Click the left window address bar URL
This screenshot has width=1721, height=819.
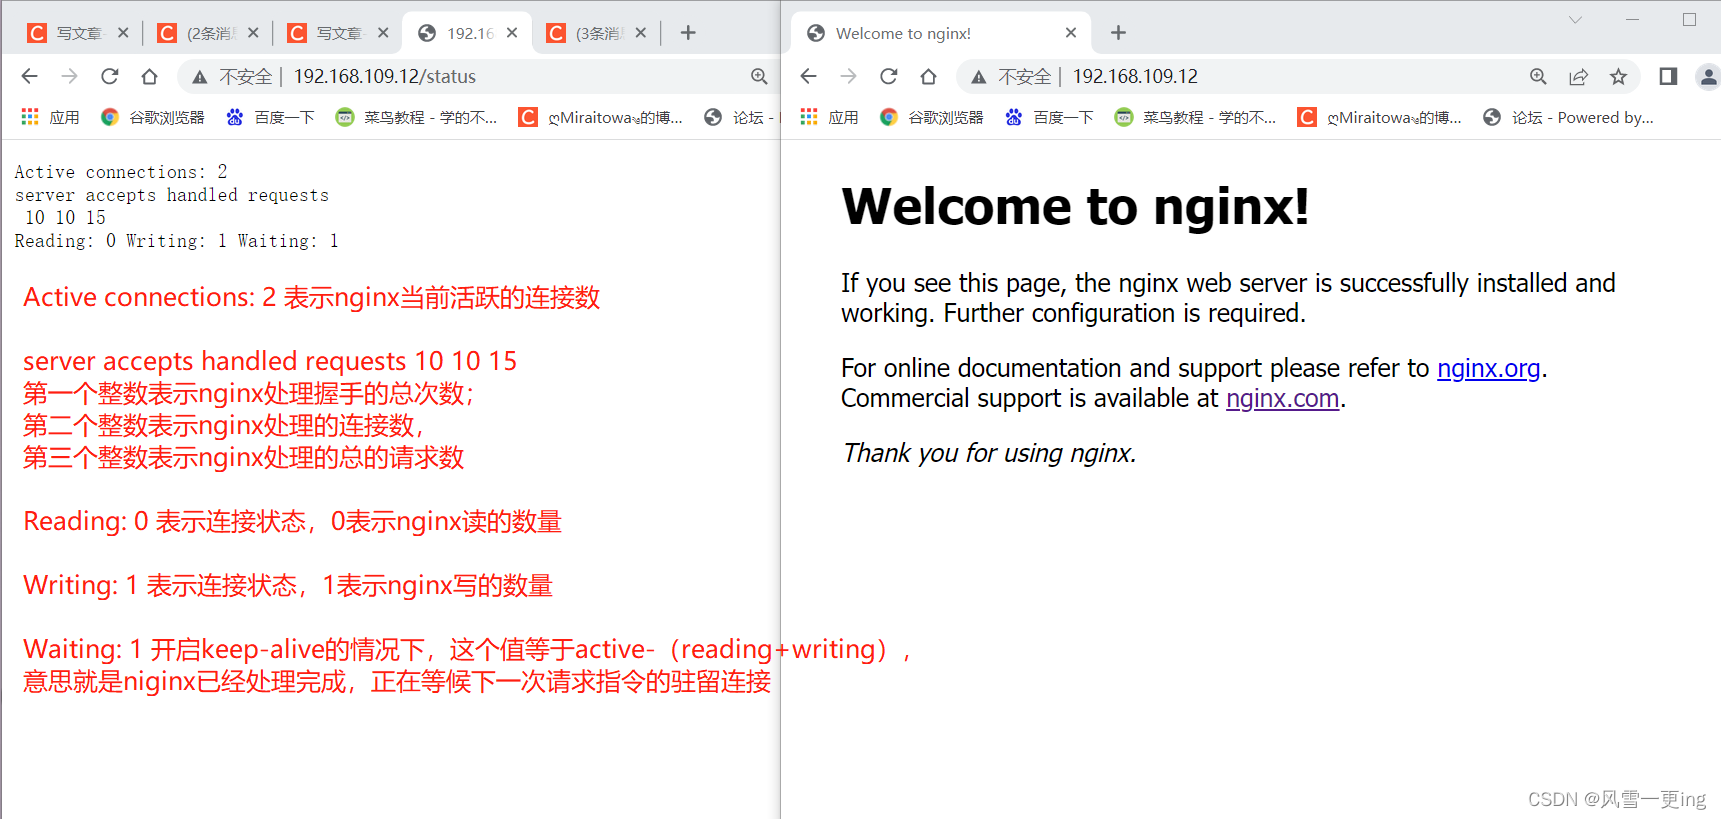[x=385, y=76]
